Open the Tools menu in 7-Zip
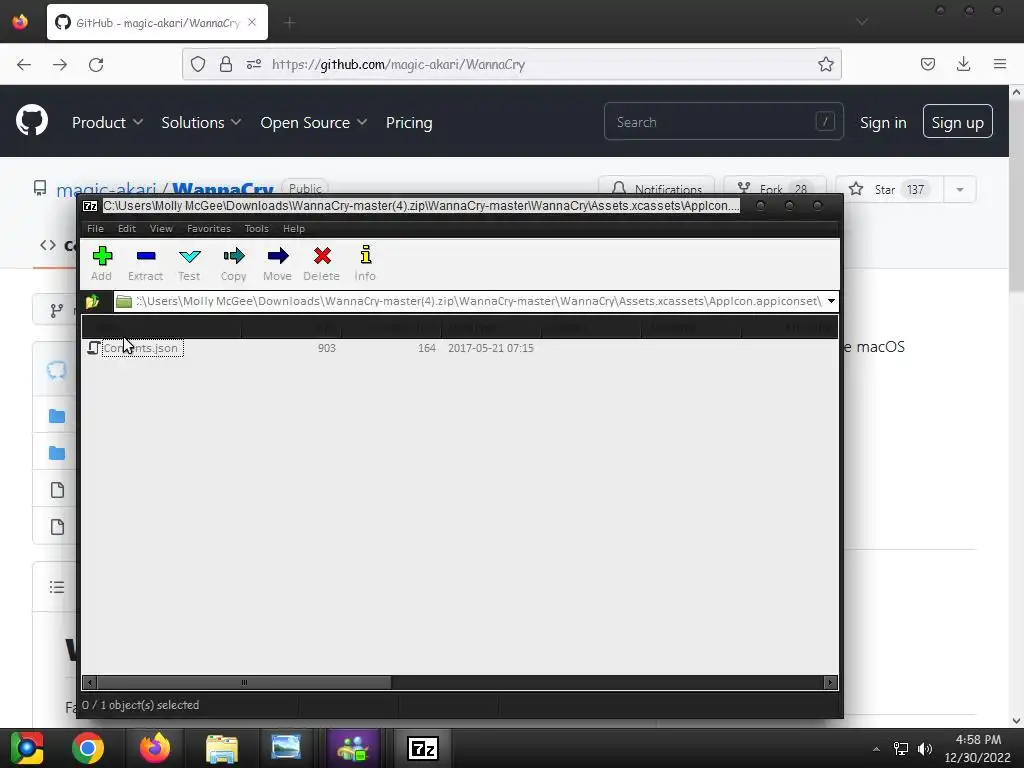 (x=256, y=229)
